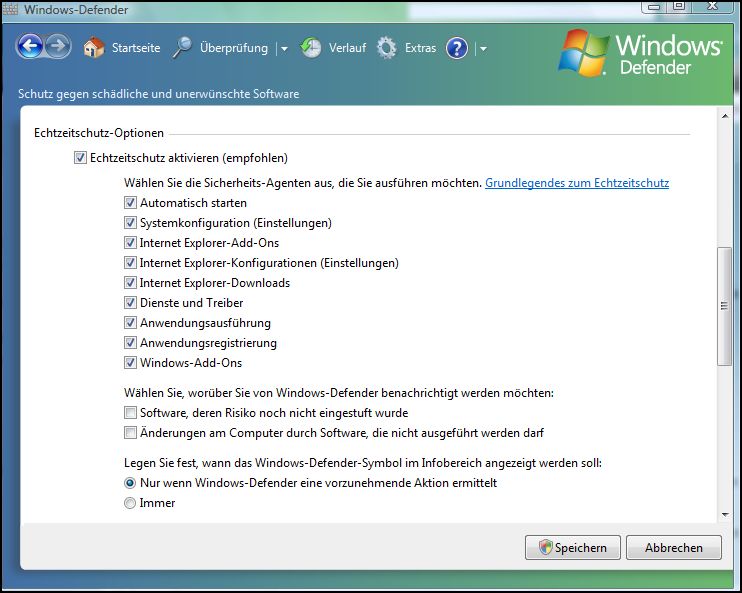Uncheck Anwendungsregistrierung

(130, 343)
